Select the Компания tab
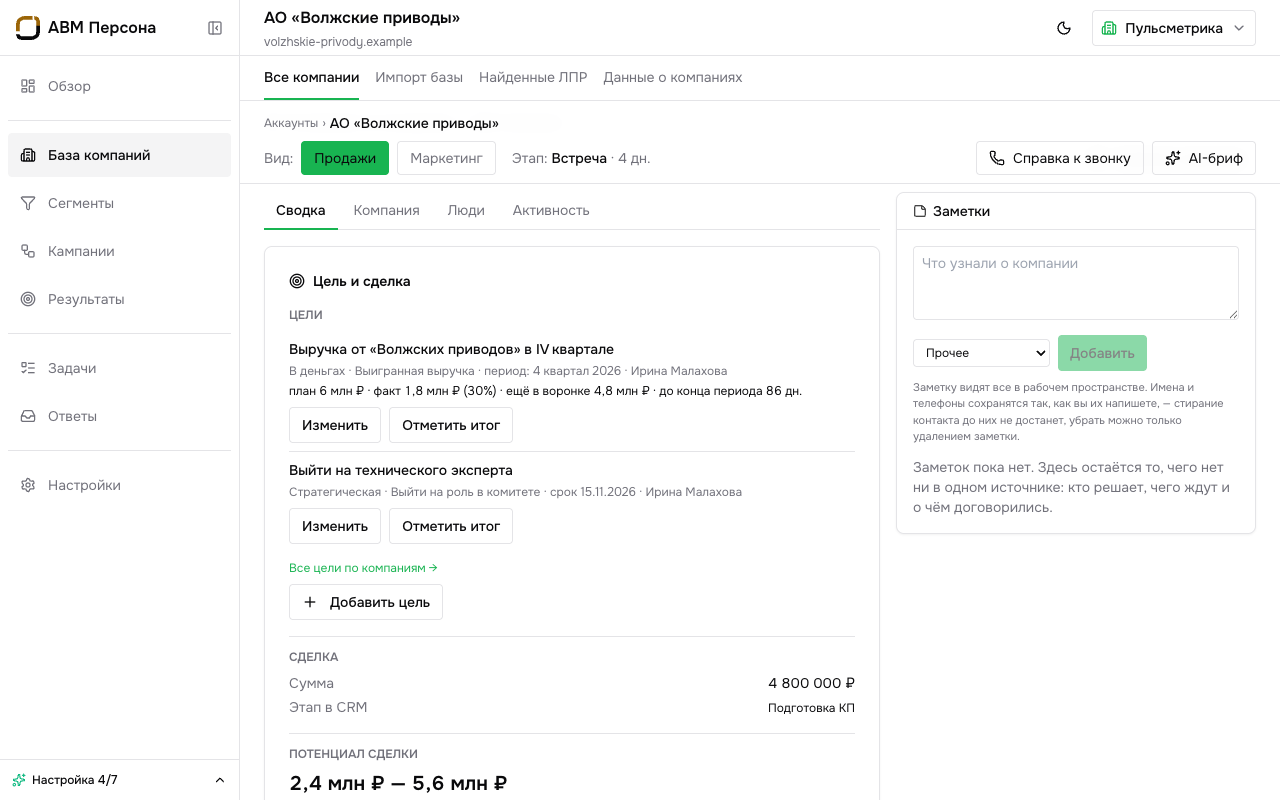 386,210
